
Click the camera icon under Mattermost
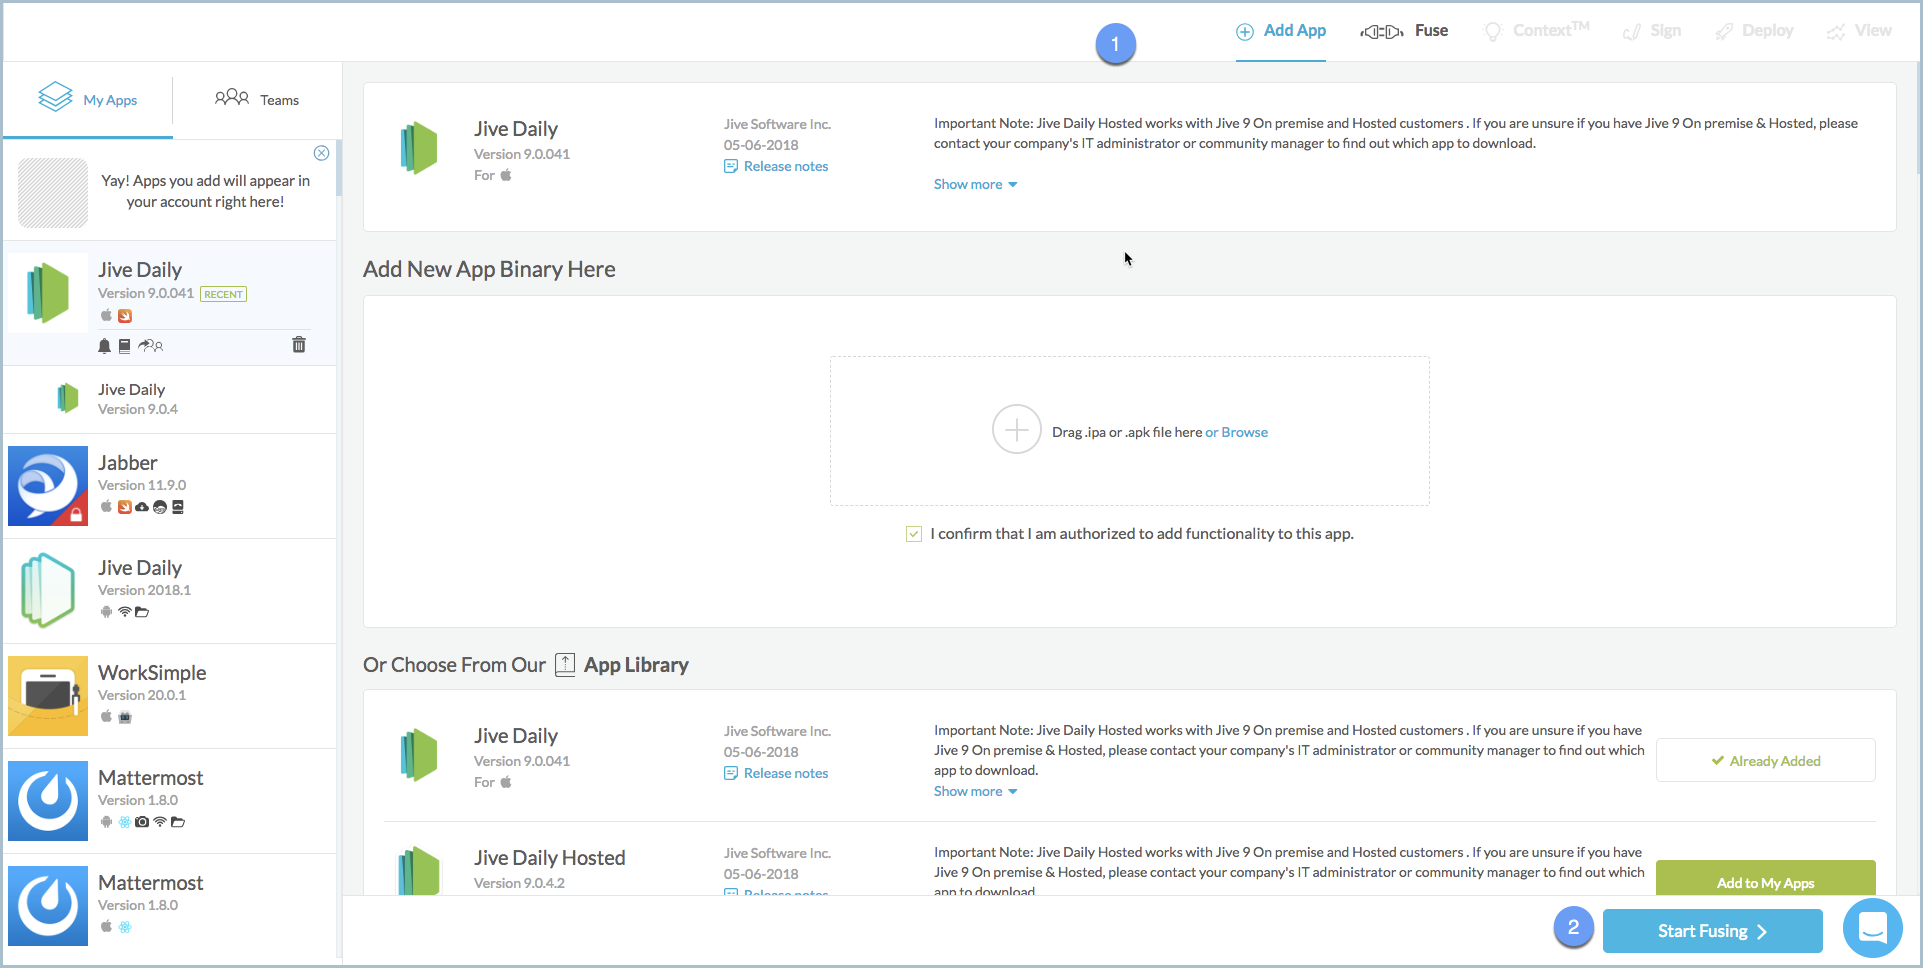[x=142, y=822]
